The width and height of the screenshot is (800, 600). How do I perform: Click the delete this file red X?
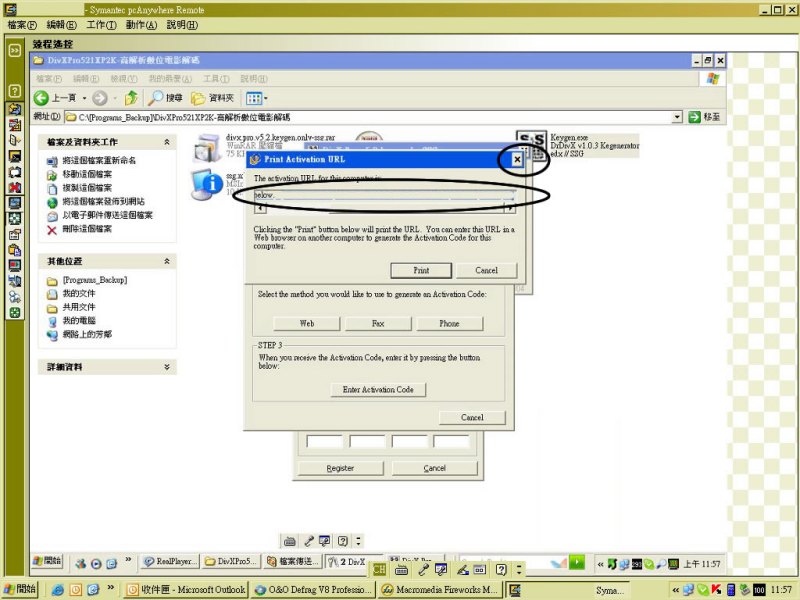click(x=52, y=229)
